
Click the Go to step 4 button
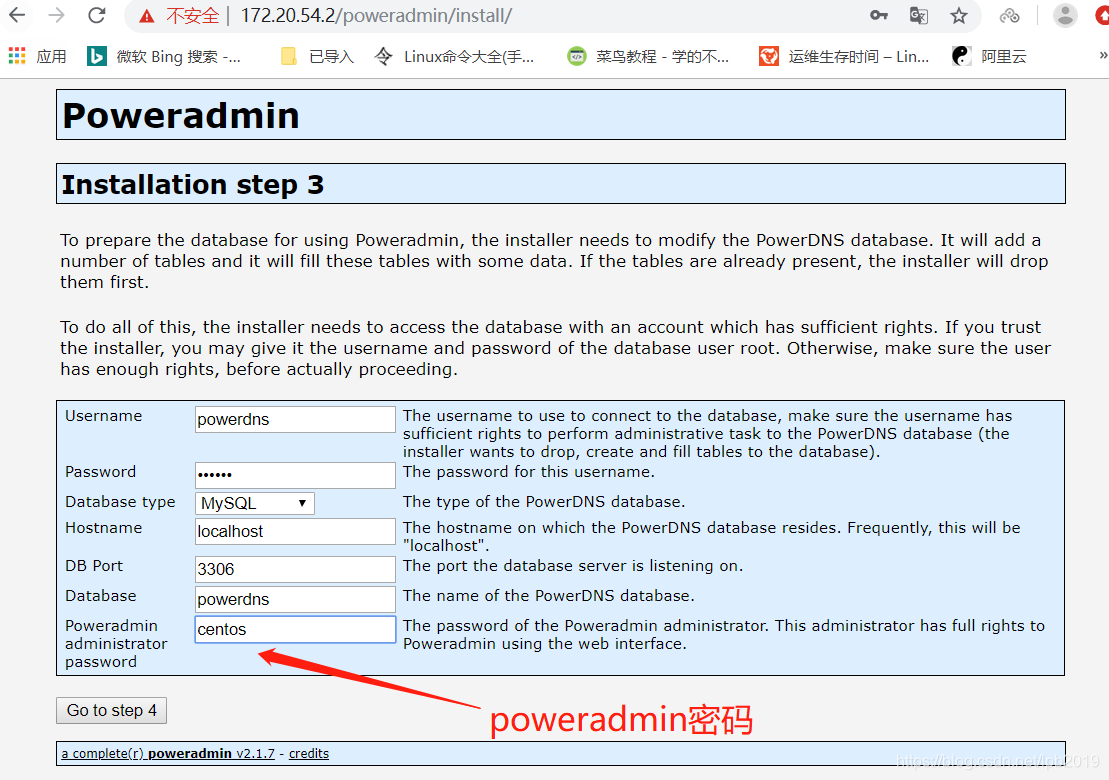pyautogui.click(x=112, y=711)
